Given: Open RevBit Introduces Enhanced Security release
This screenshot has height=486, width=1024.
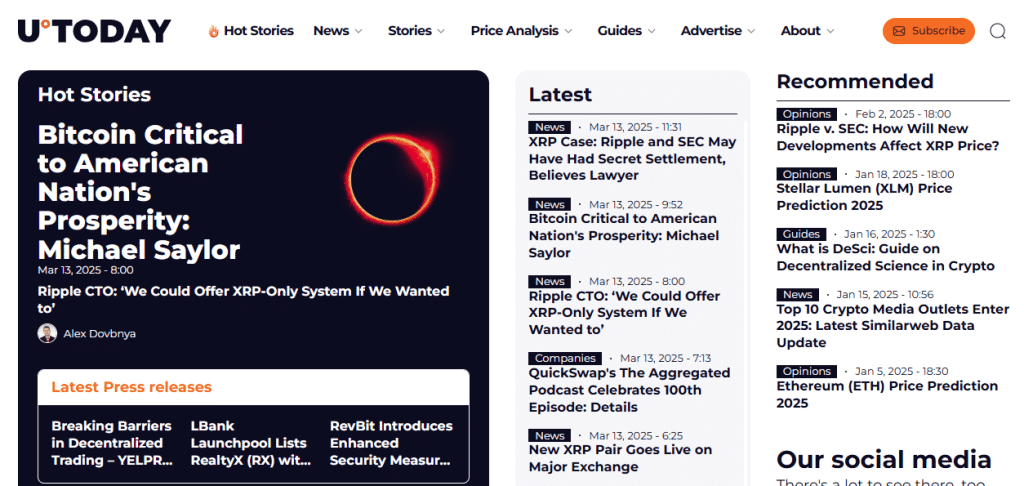Looking at the screenshot, I should [391, 443].
